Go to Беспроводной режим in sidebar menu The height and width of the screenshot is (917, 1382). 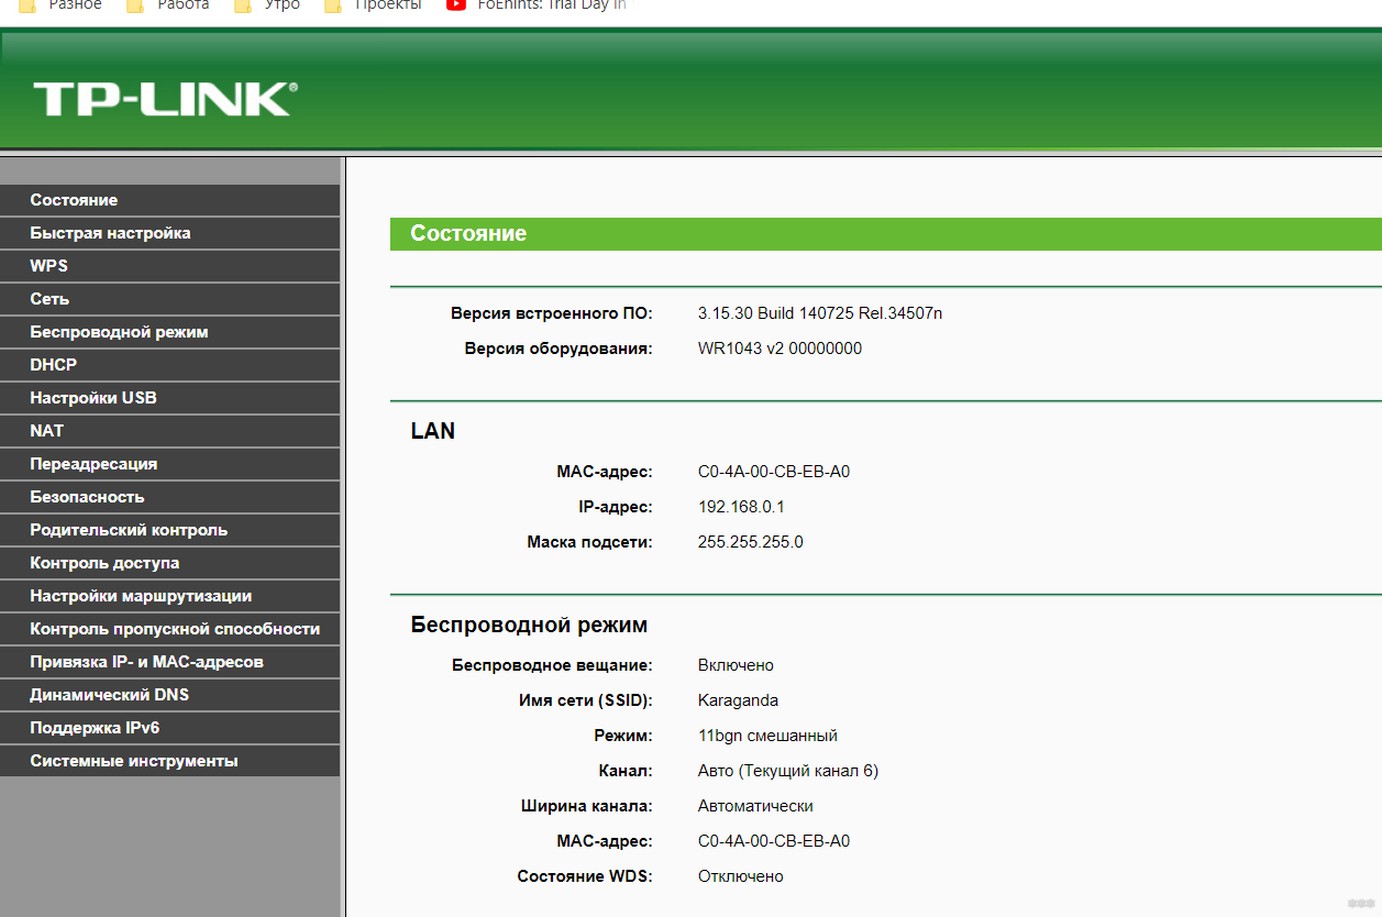170,332
